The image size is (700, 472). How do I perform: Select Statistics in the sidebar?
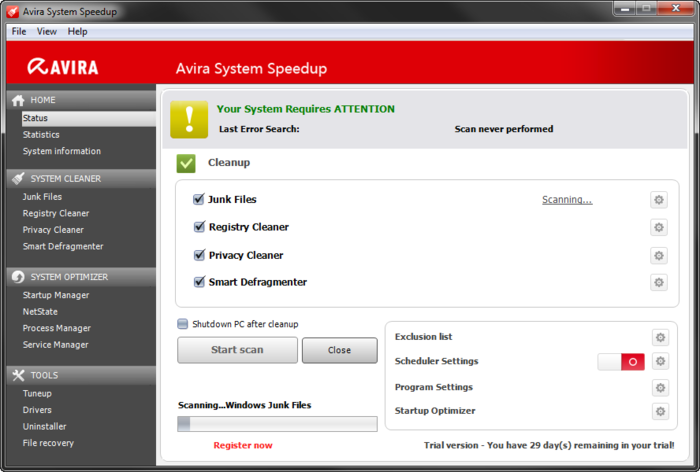coord(41,134)
